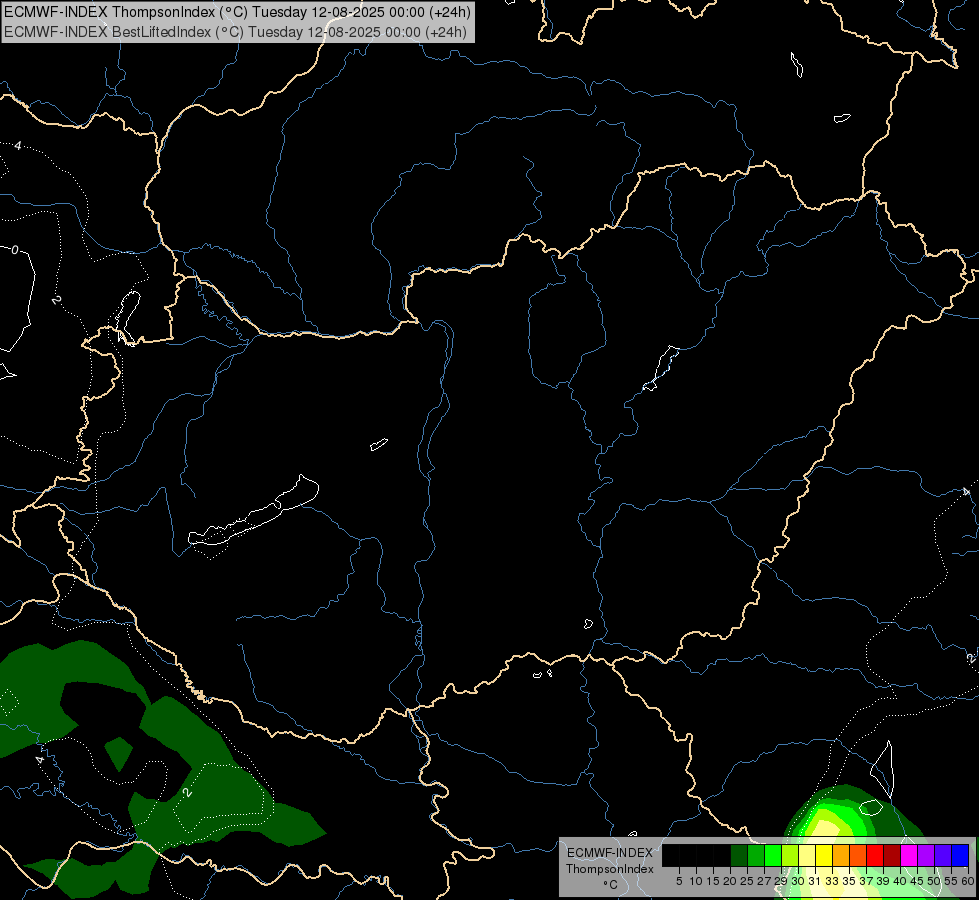Click the ThompsonIndex title line at top
Screen dimensions: 979x900
[237, 12]
